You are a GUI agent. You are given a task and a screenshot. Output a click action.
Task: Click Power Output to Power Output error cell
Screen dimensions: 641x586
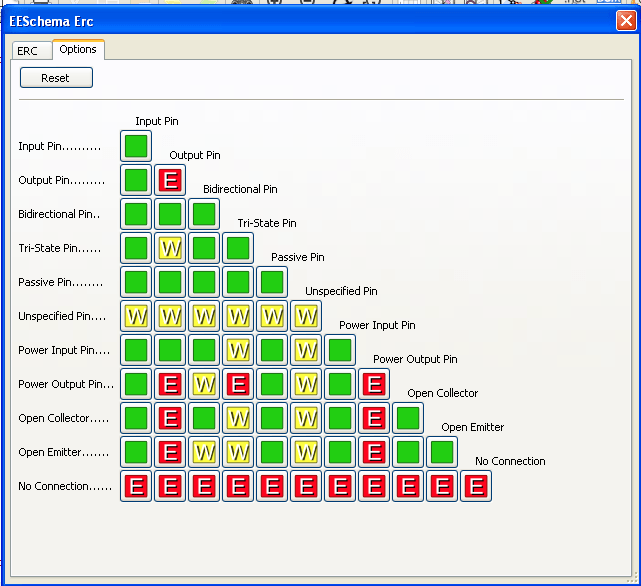tap(374, 384)
